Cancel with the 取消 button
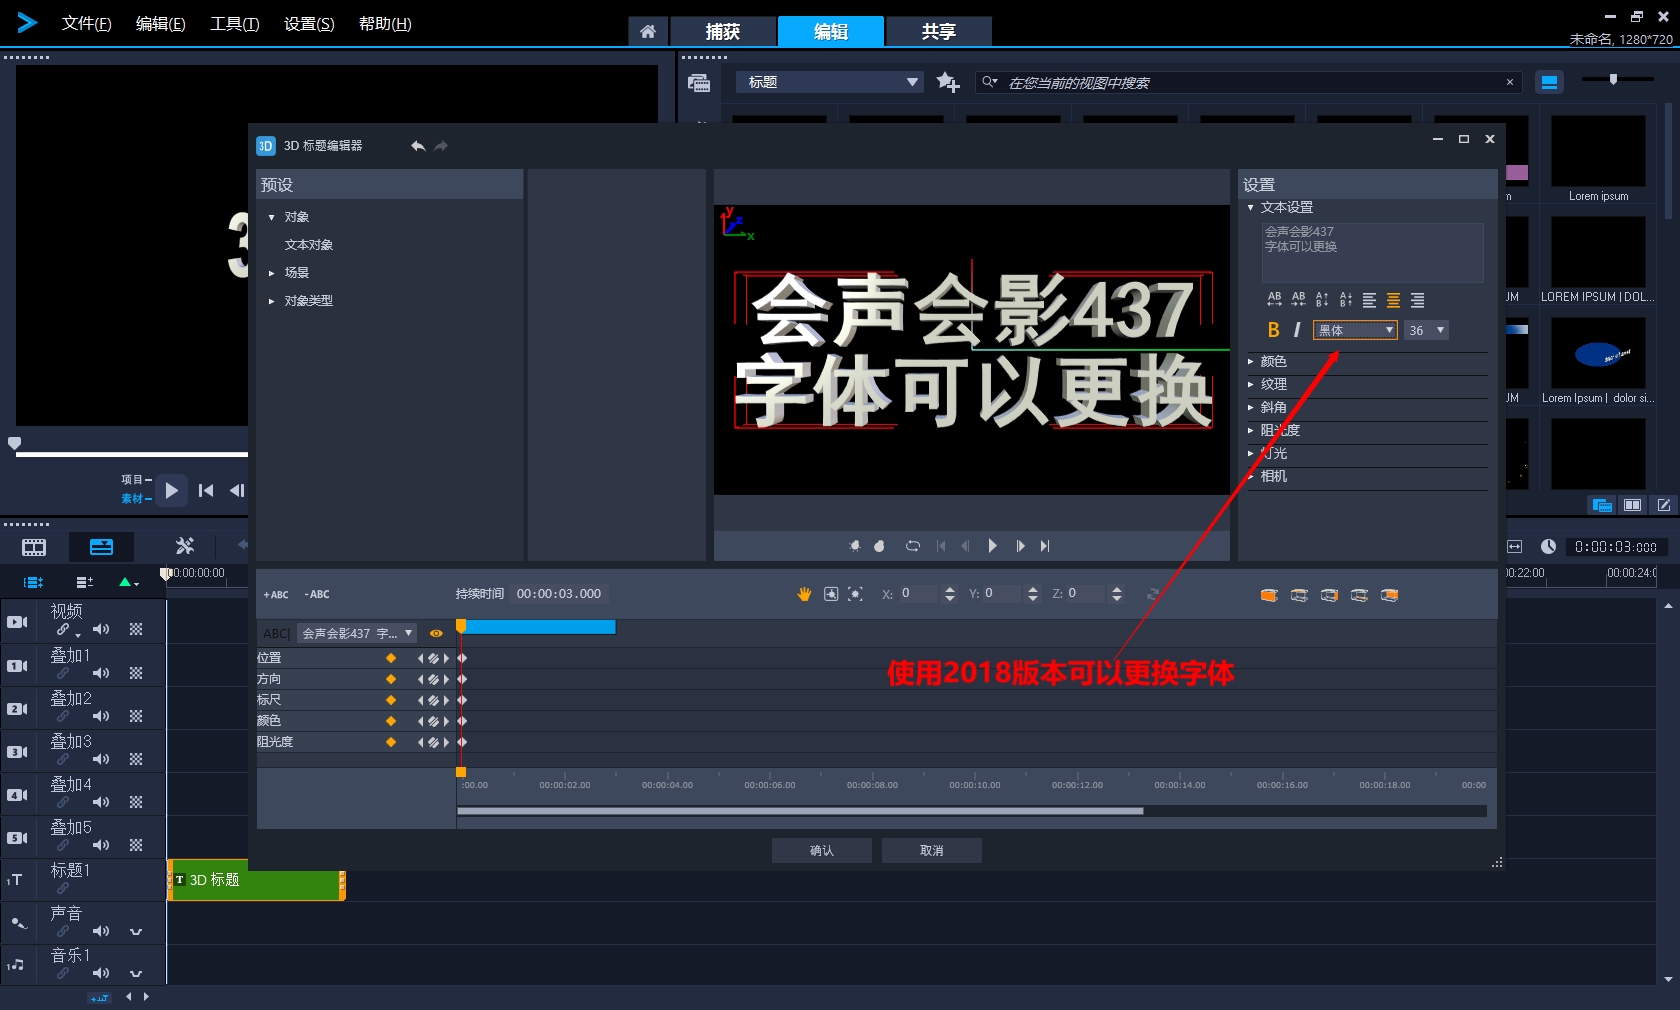This screenshot has width=1680, height=1010. point(932,851)
